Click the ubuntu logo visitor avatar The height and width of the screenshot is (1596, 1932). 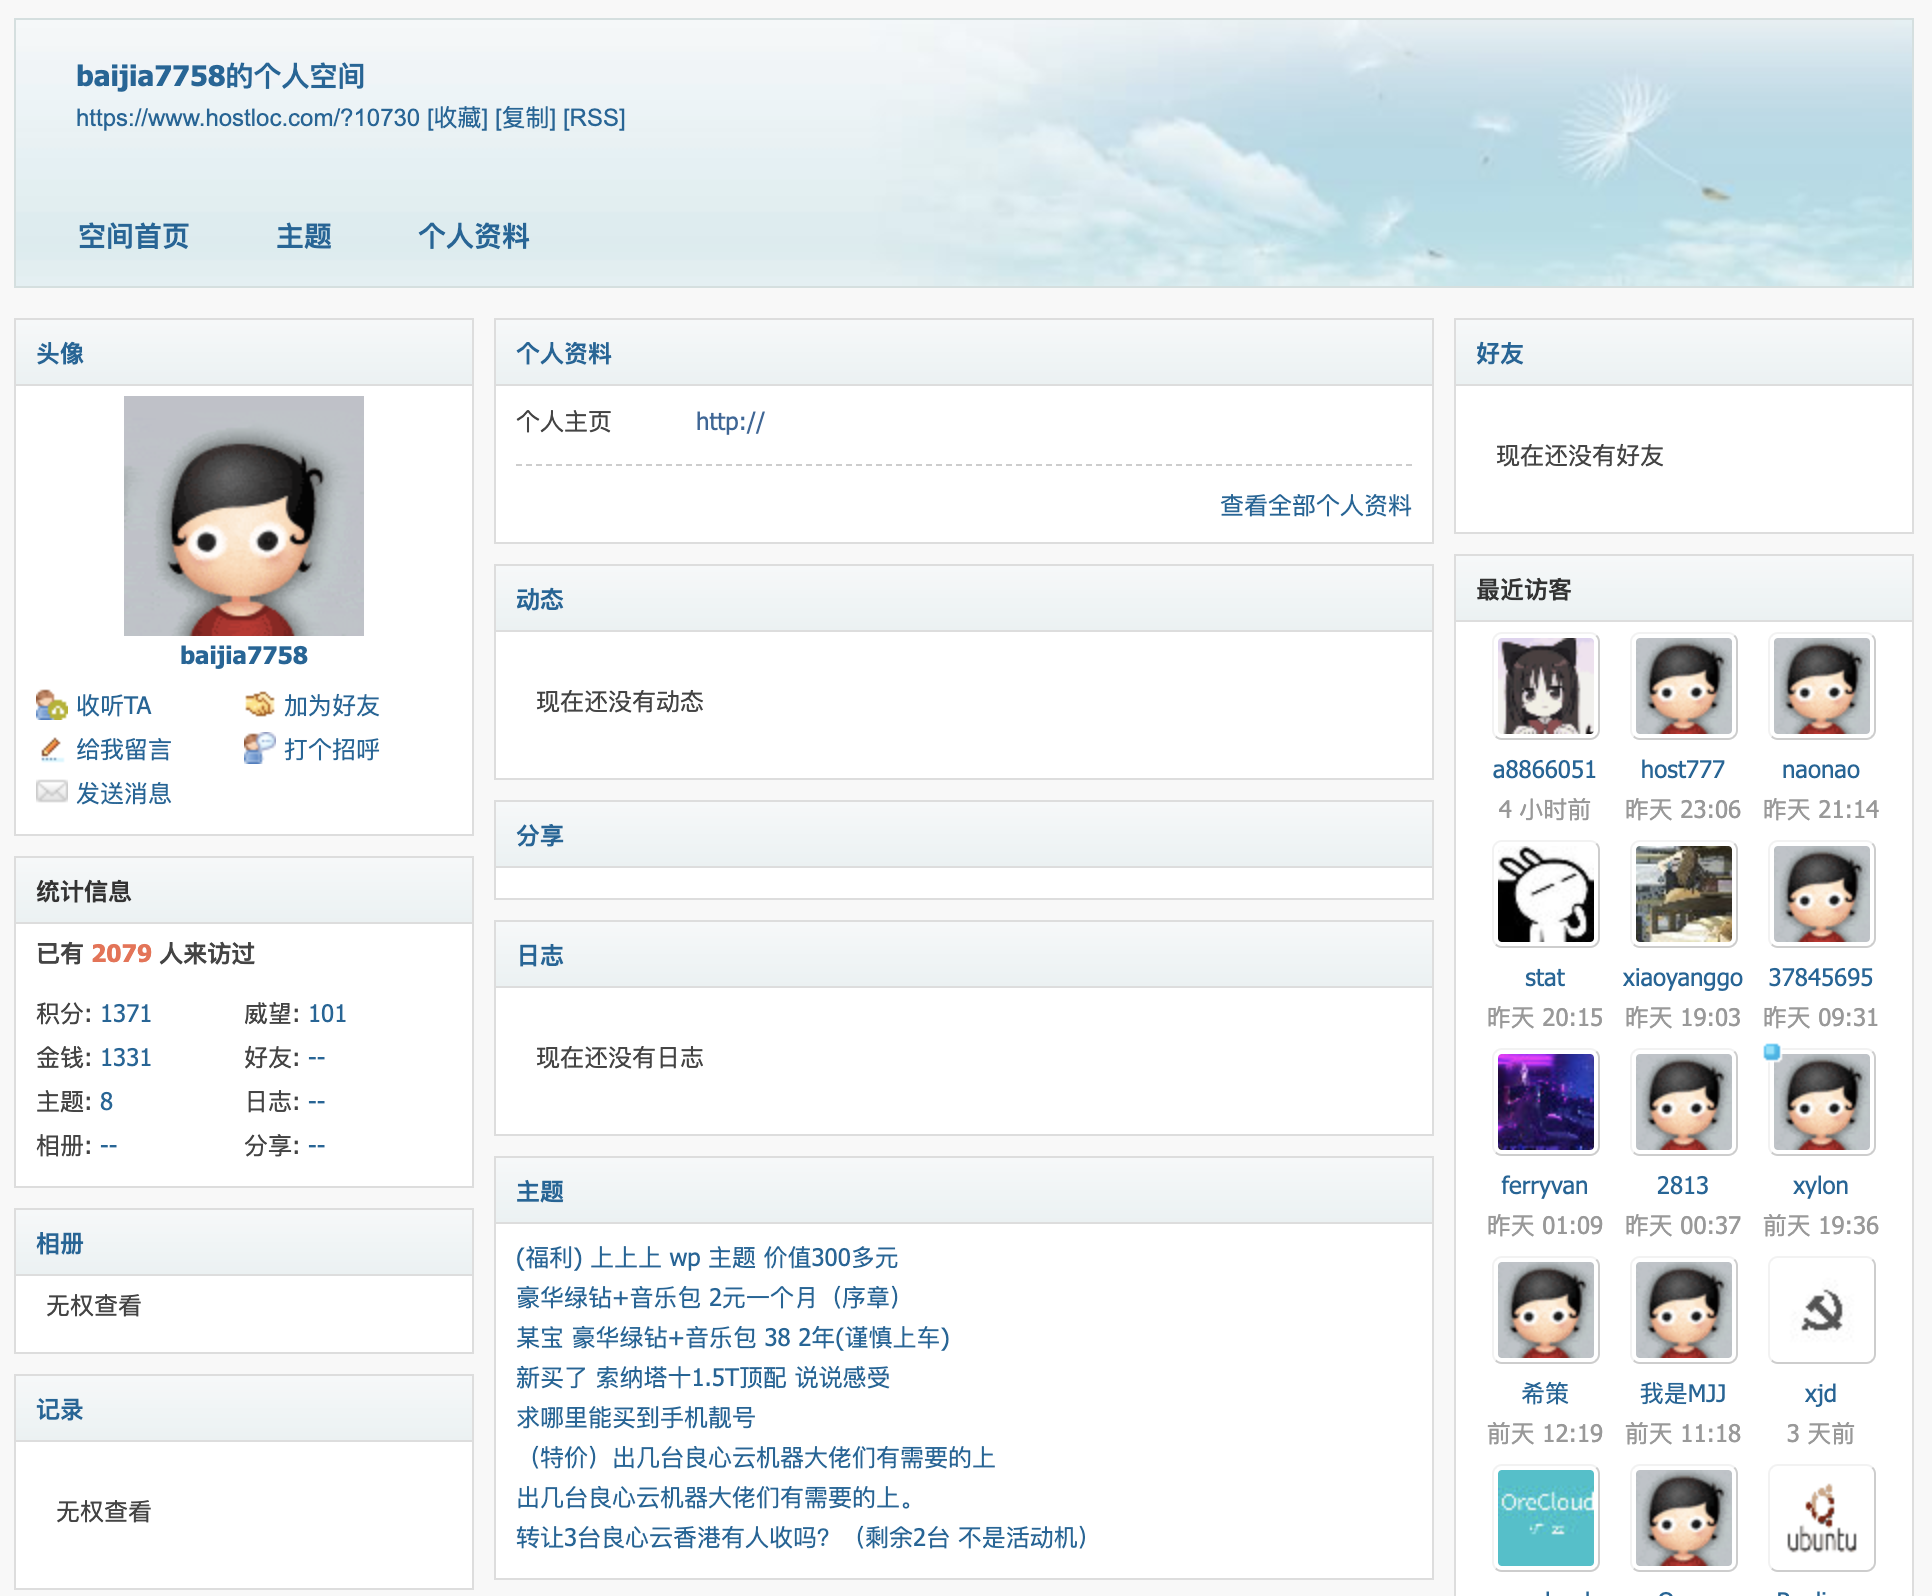click(1821, 1518)
